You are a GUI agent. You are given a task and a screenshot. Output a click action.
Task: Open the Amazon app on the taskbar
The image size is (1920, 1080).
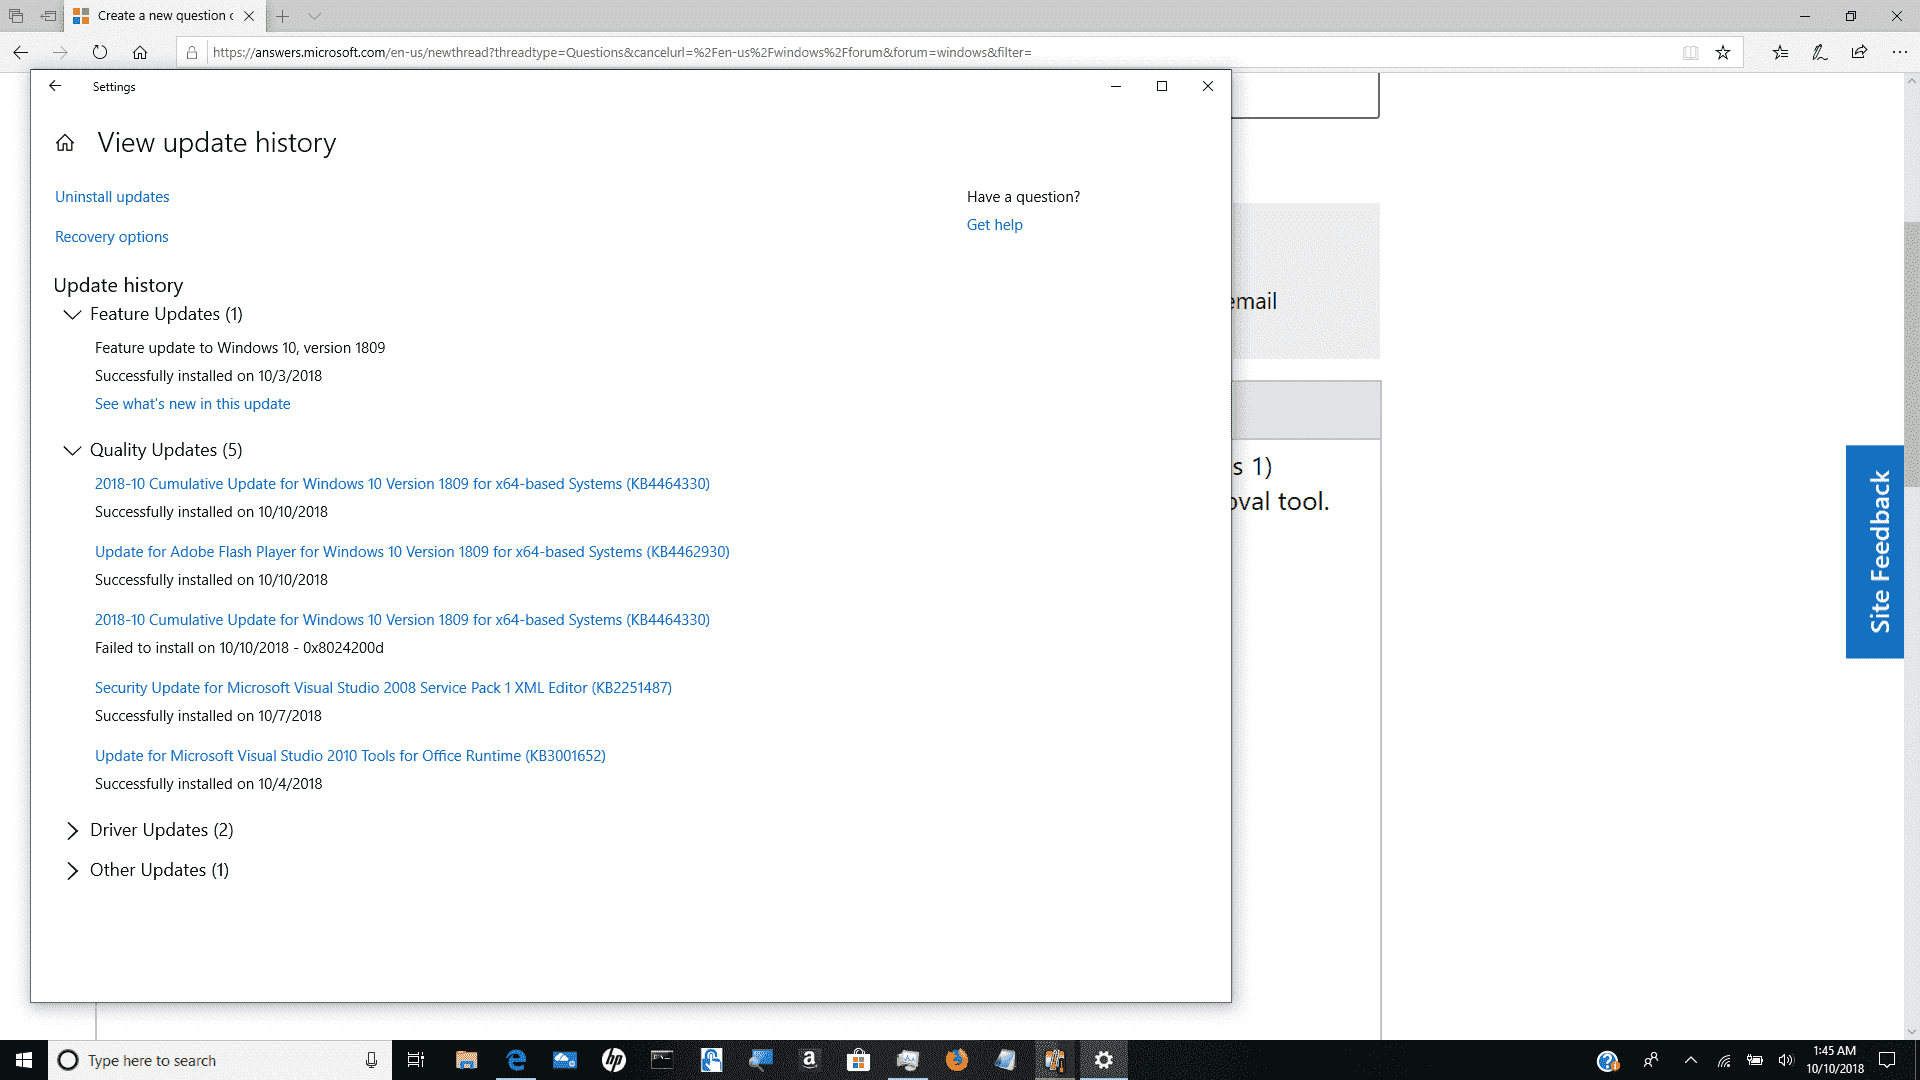coord(809,1060)
